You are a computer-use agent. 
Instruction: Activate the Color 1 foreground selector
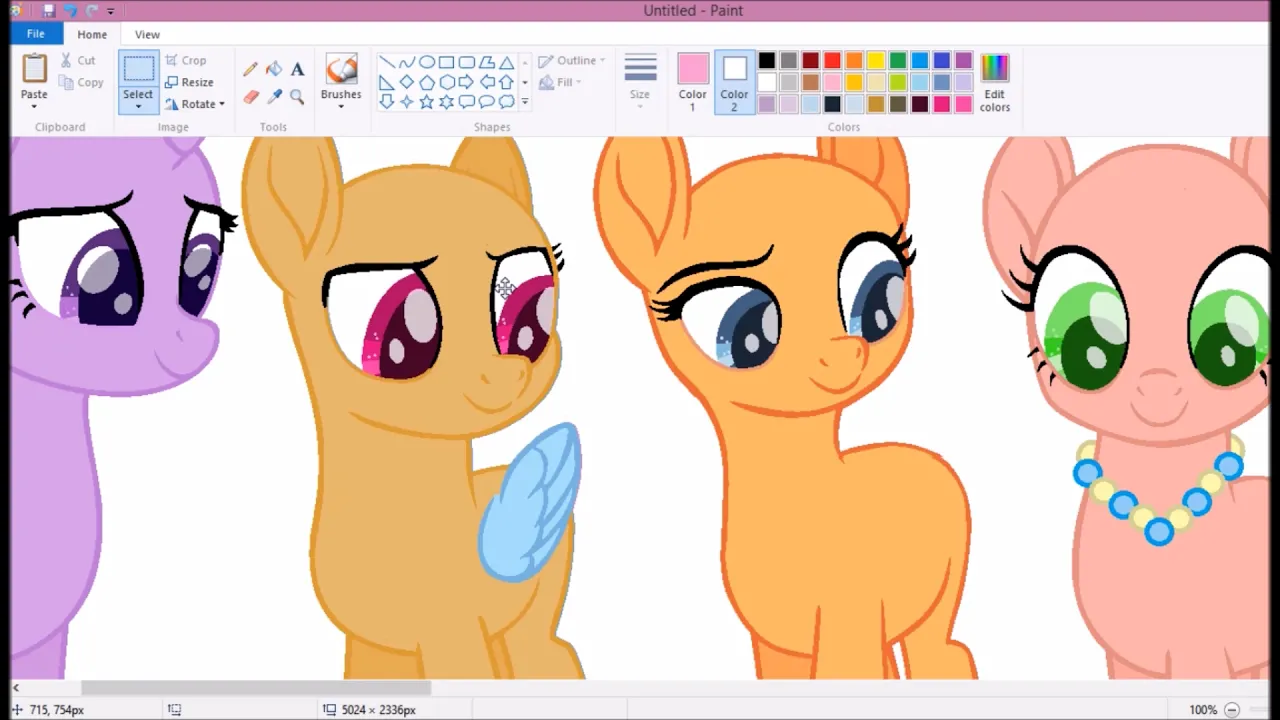[x=692, y=83]
